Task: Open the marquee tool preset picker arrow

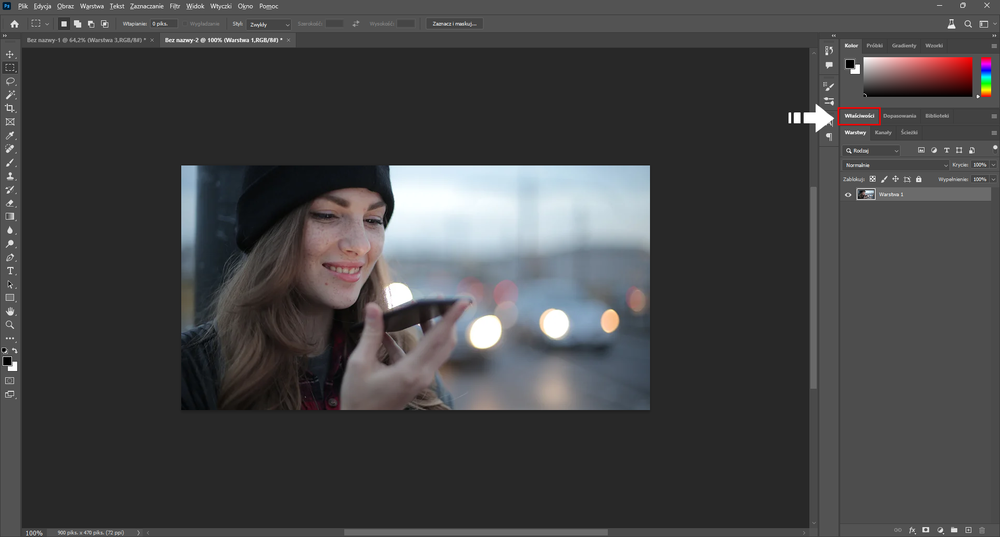Action: (x=47, y=24)
